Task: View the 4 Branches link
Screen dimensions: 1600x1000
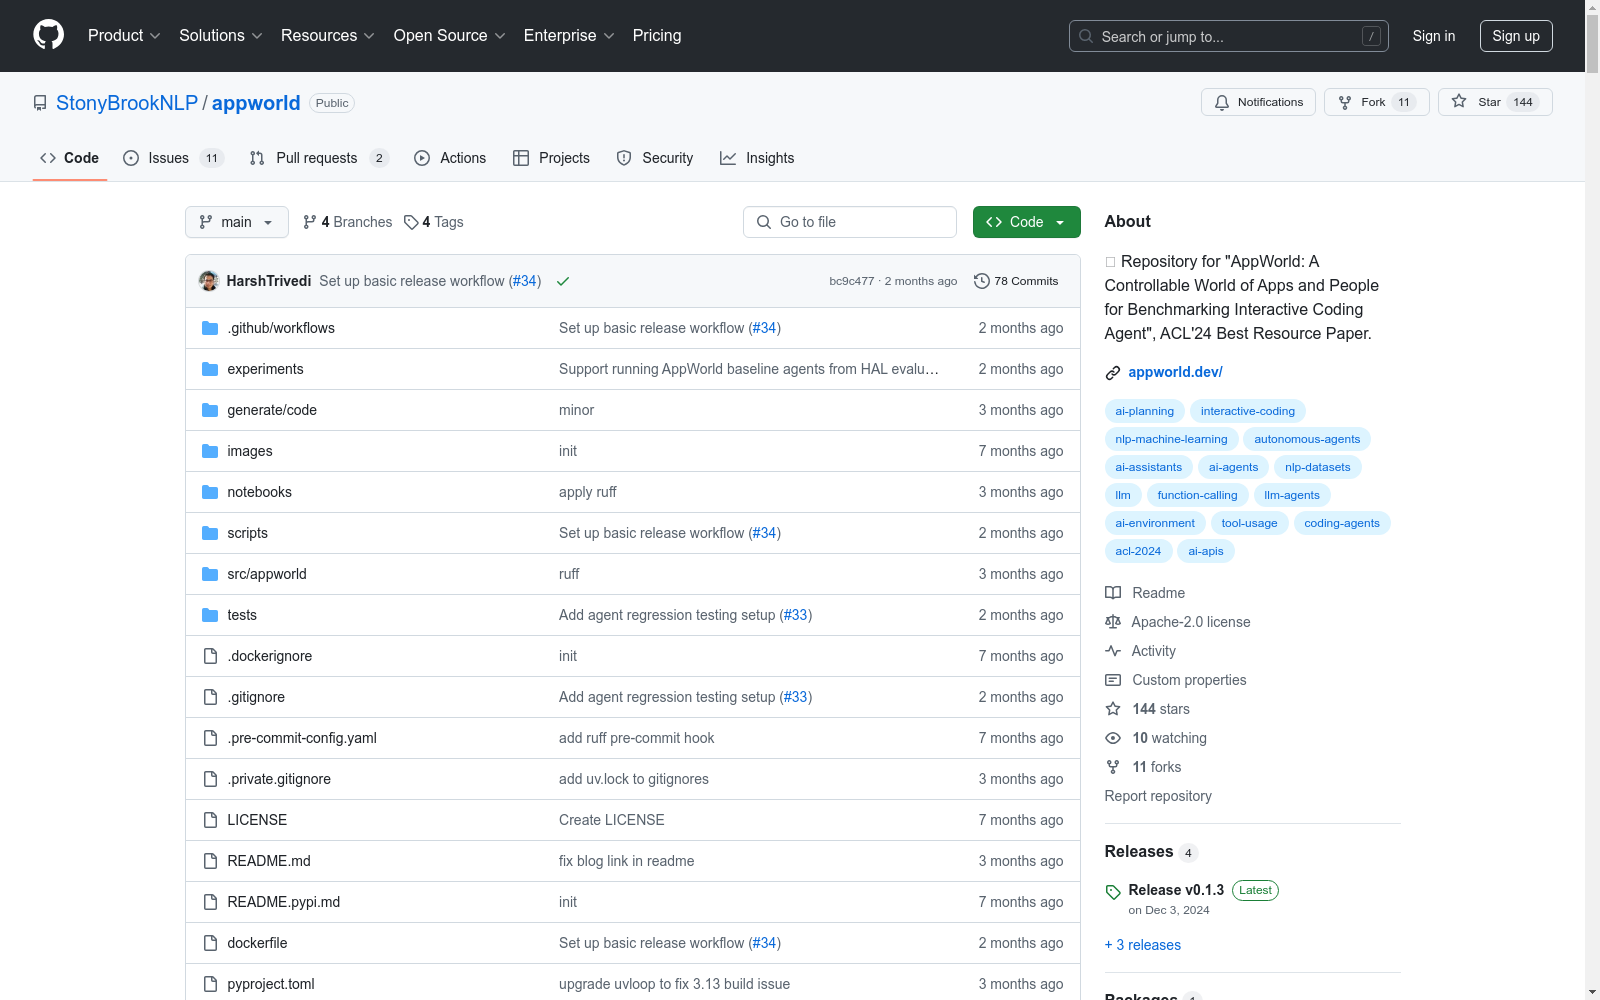Action: click(348, 222)
